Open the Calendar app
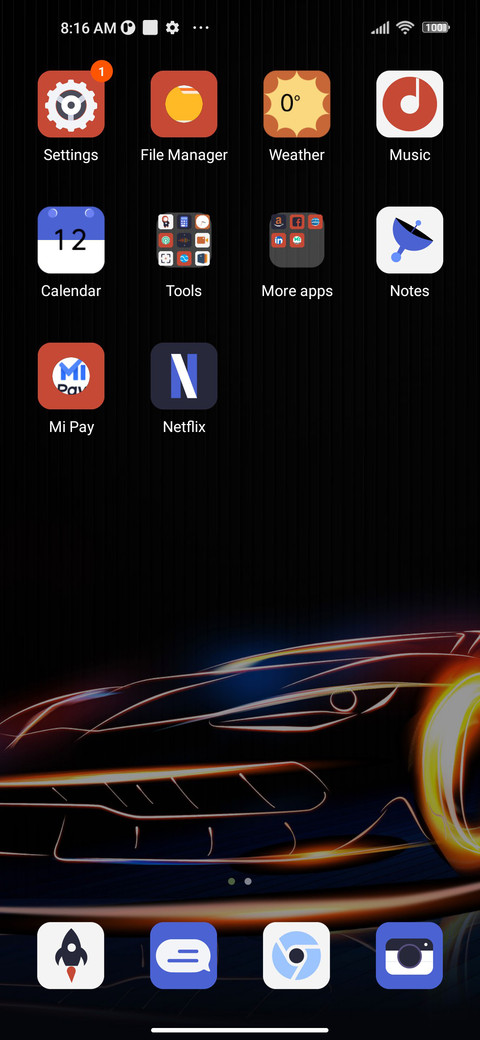 click(x=71, y=240)
